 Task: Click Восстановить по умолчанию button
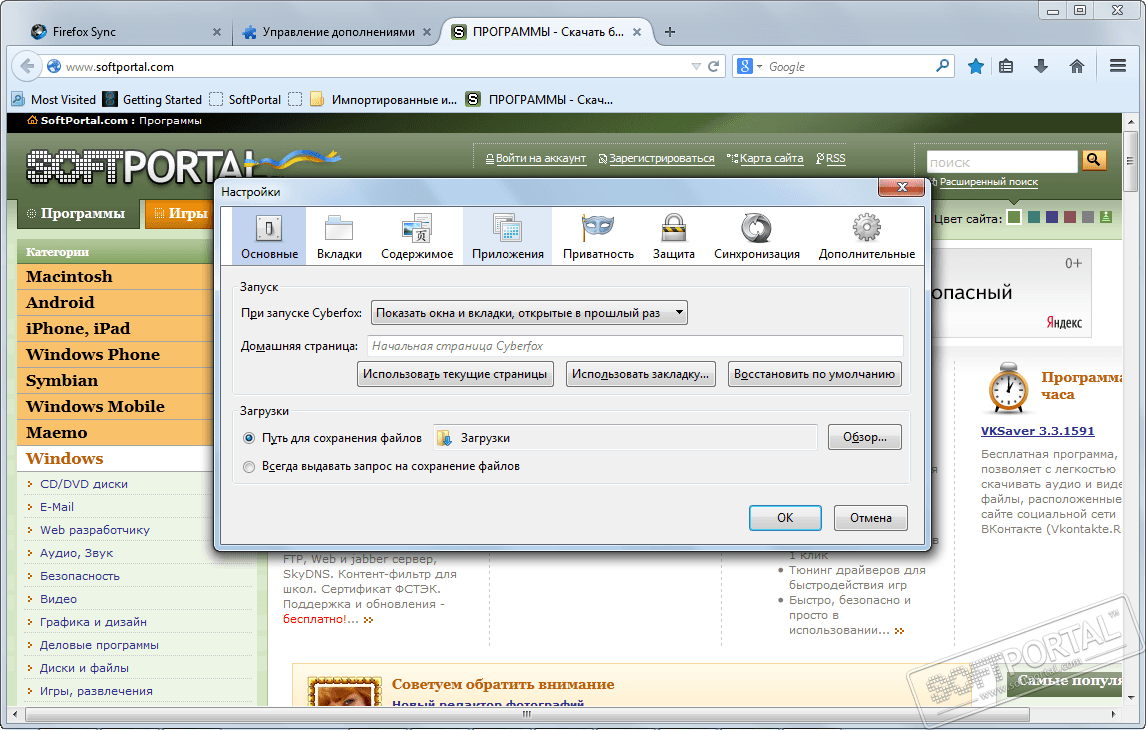tap(814, 374)
